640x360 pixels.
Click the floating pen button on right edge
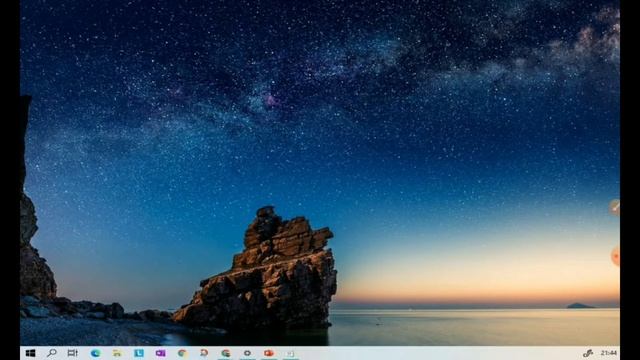(615, 208)
